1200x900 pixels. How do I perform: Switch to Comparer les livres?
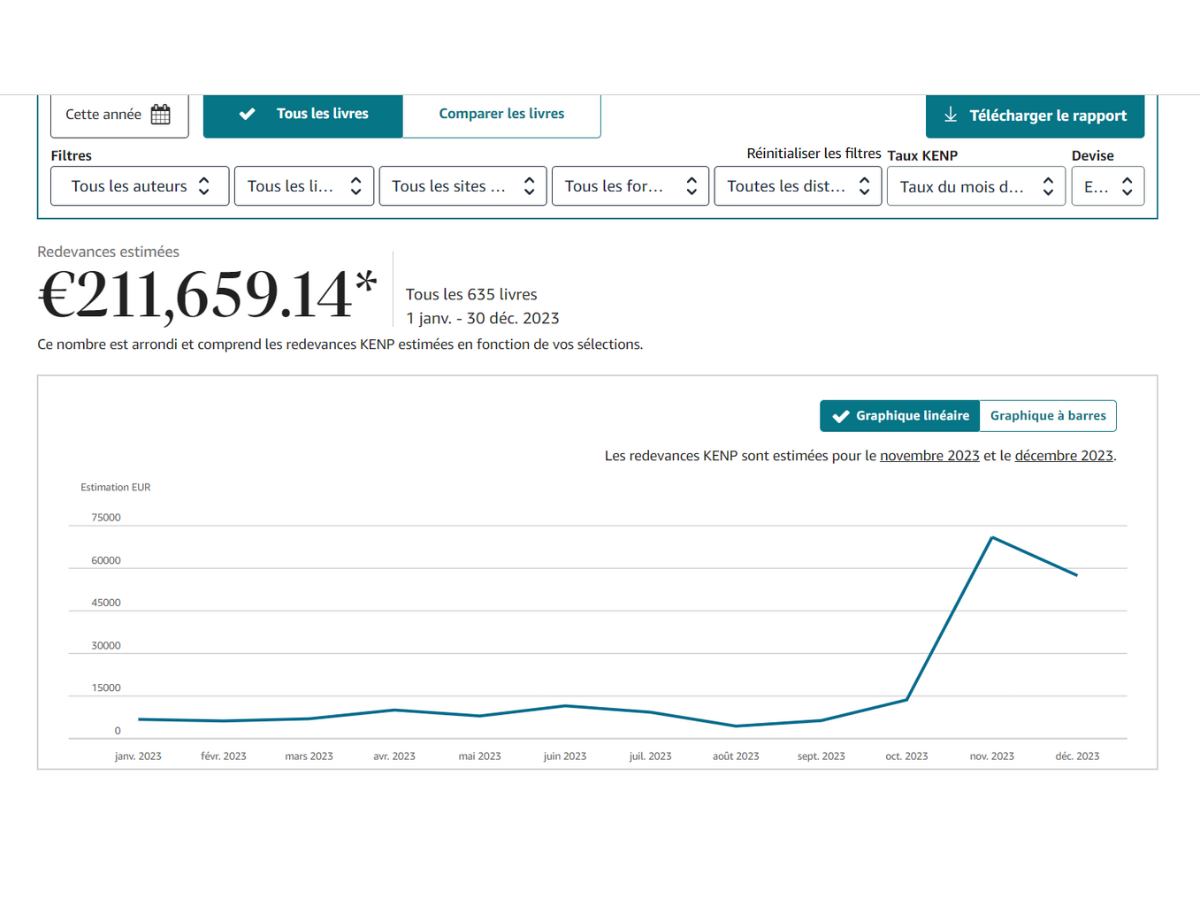(501, 114)
